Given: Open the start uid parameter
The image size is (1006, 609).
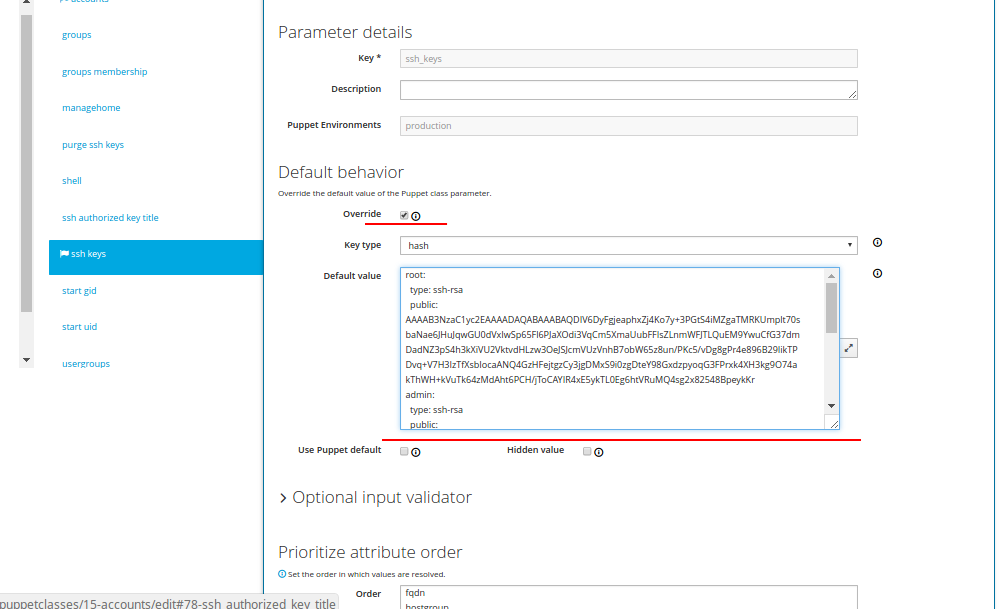Looking at the screenshot, I should tap(80, 327).
